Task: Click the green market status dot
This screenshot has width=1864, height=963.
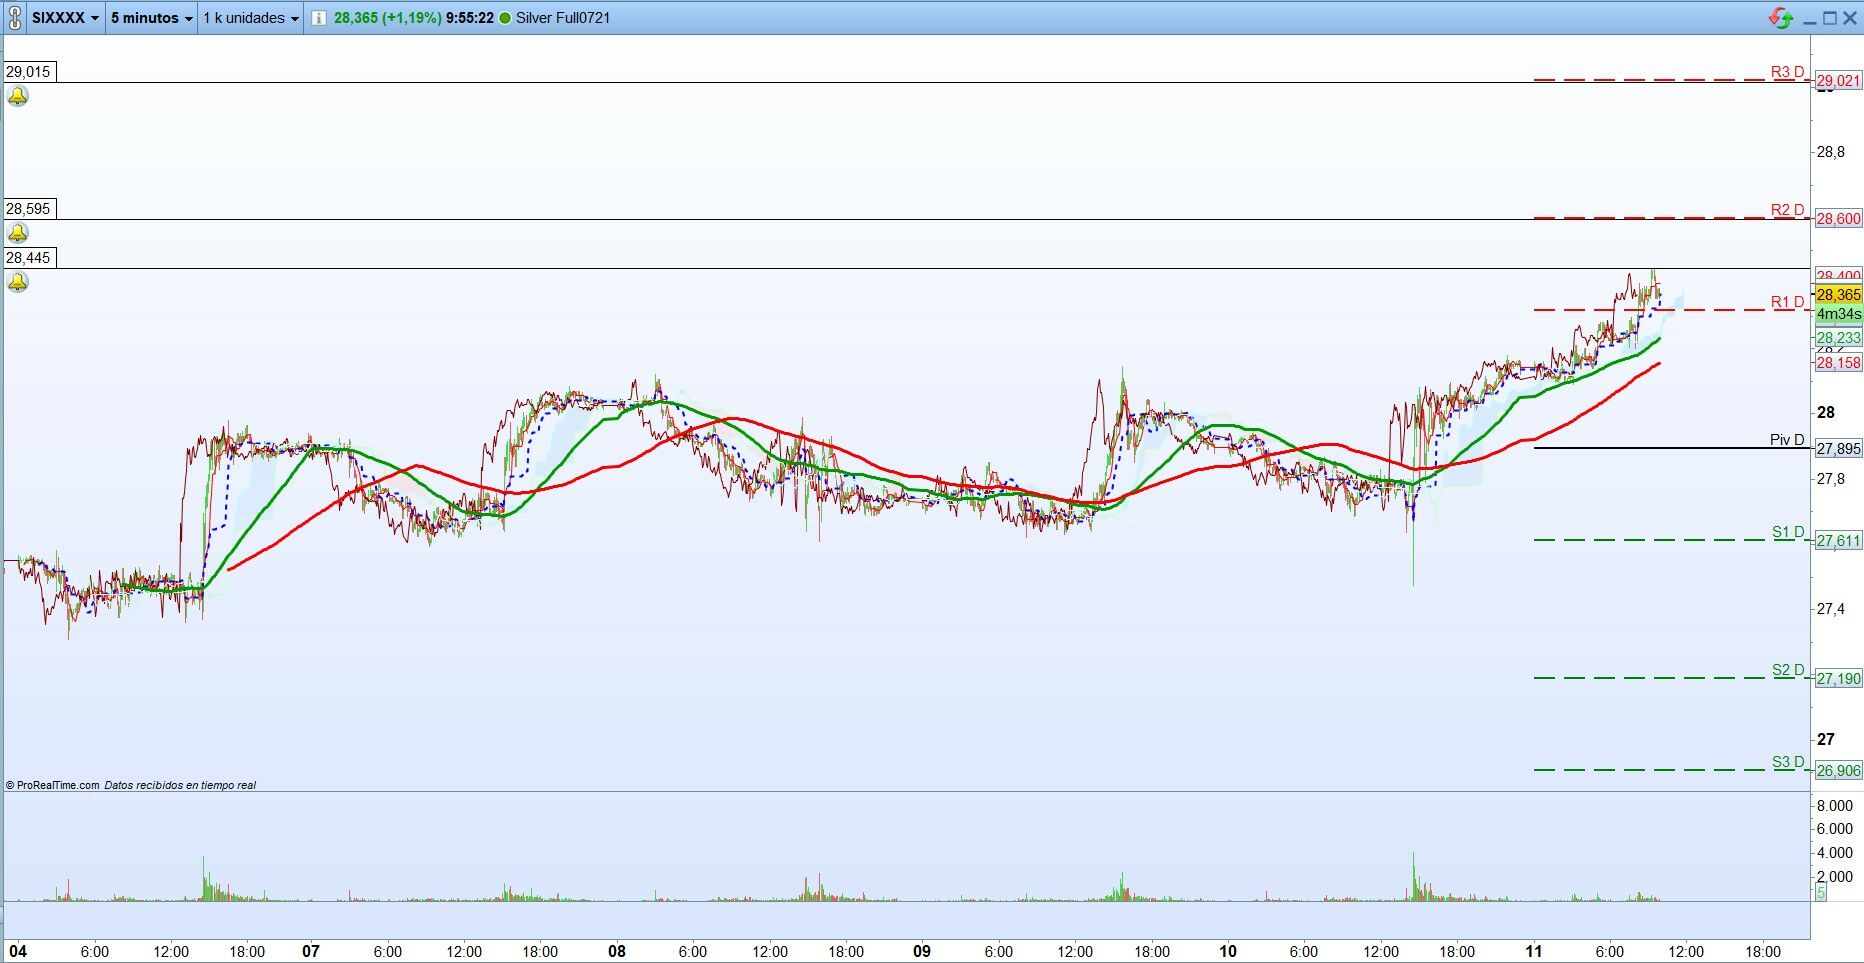Action: coord(505,18)
